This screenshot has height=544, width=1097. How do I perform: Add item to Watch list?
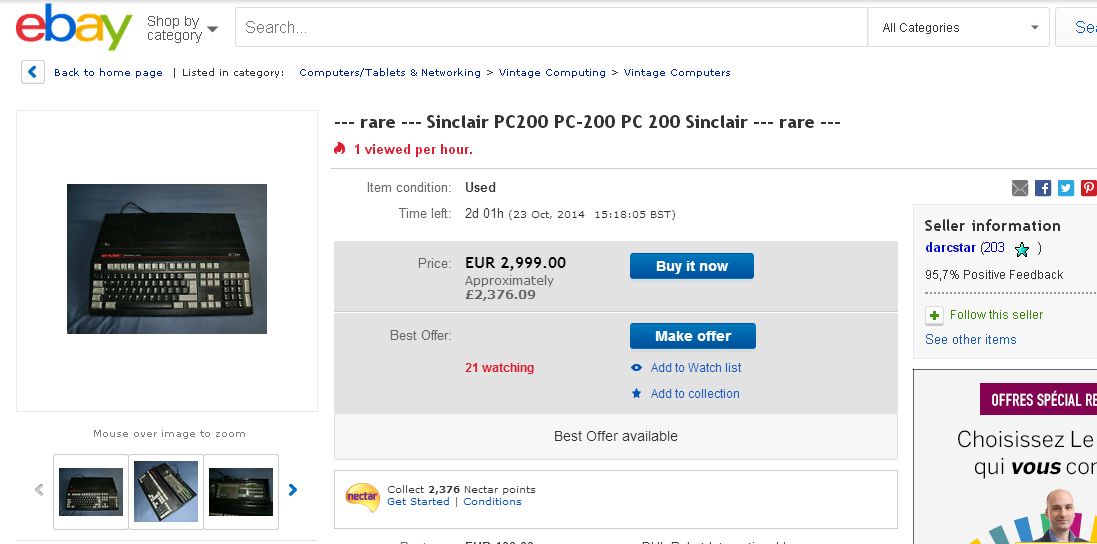click(x=695, y=368)
